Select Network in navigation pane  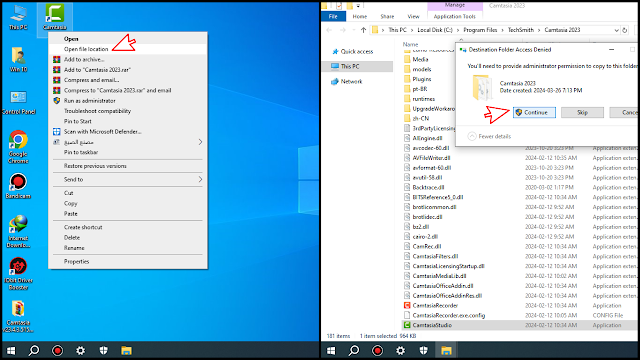(347, 81)
